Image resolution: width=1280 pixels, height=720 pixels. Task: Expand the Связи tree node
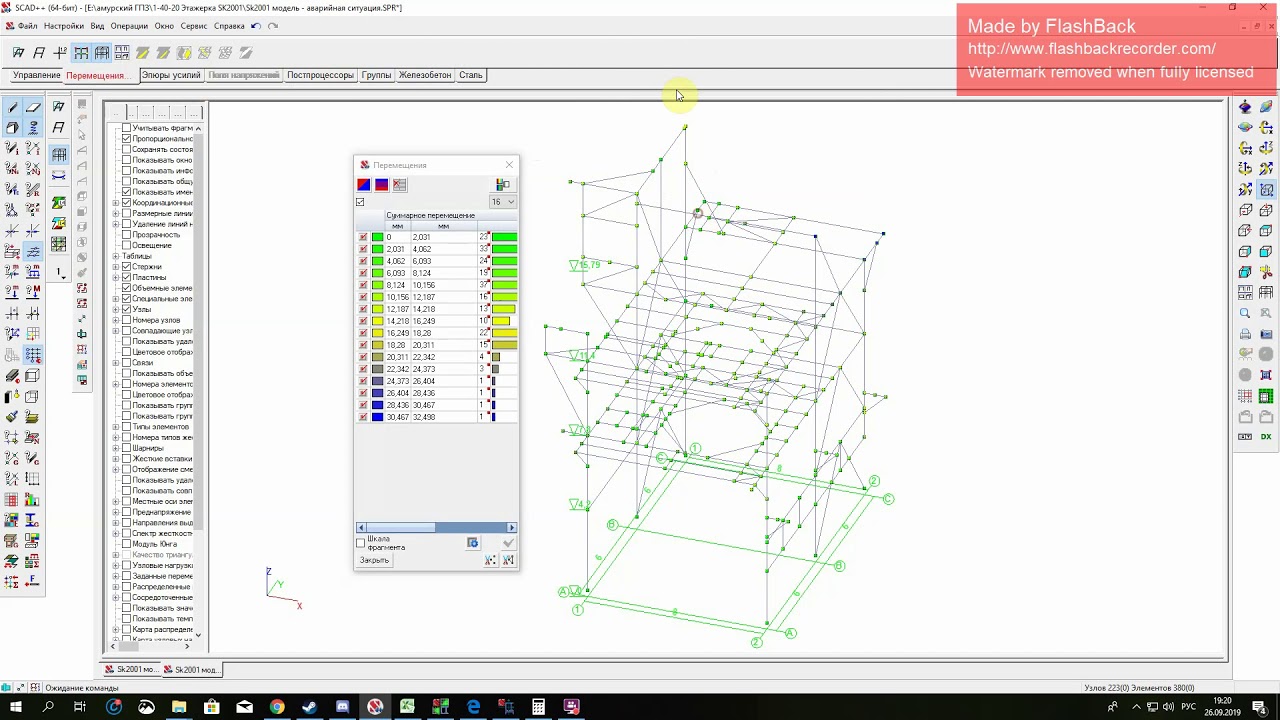(116, 363)
